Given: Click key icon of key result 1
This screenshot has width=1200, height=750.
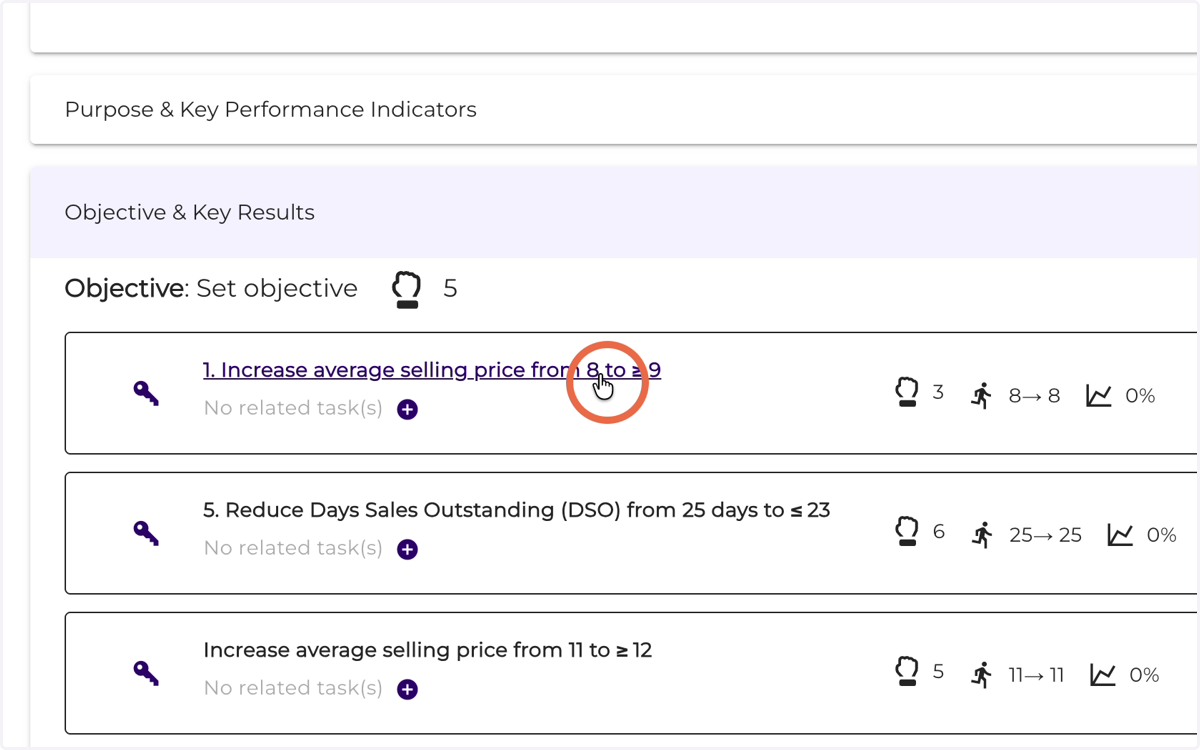Looking at the screenshot, I should tap(146, 393).
